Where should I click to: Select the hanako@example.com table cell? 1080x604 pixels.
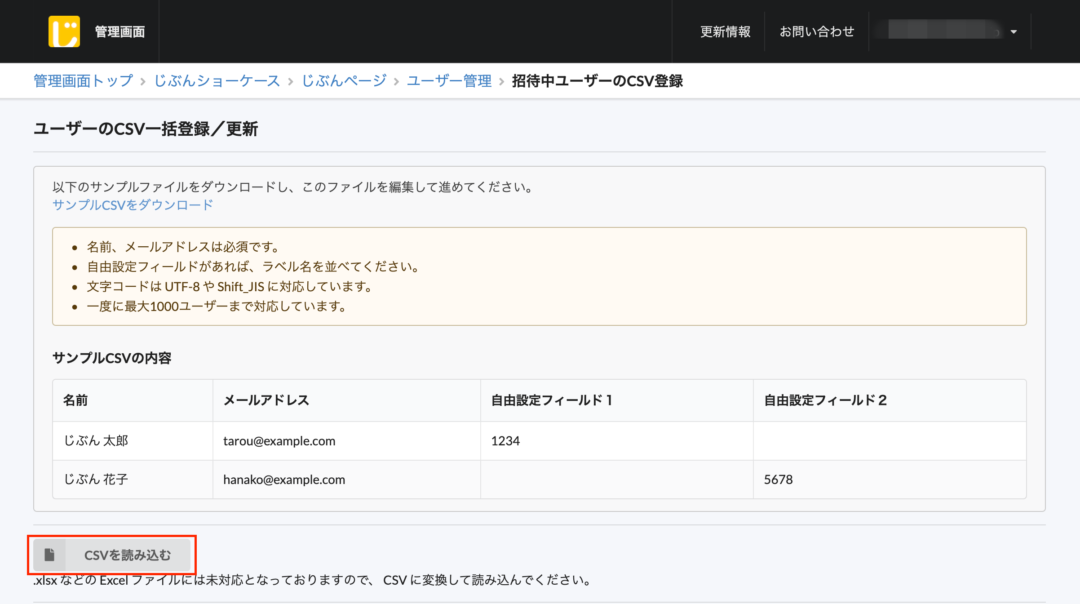point(284,479)
